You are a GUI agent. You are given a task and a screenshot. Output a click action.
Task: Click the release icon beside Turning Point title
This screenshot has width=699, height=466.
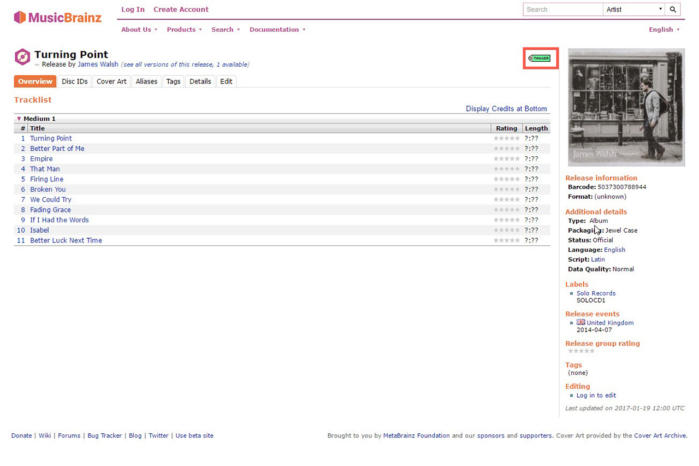click(x=22, y=57)
